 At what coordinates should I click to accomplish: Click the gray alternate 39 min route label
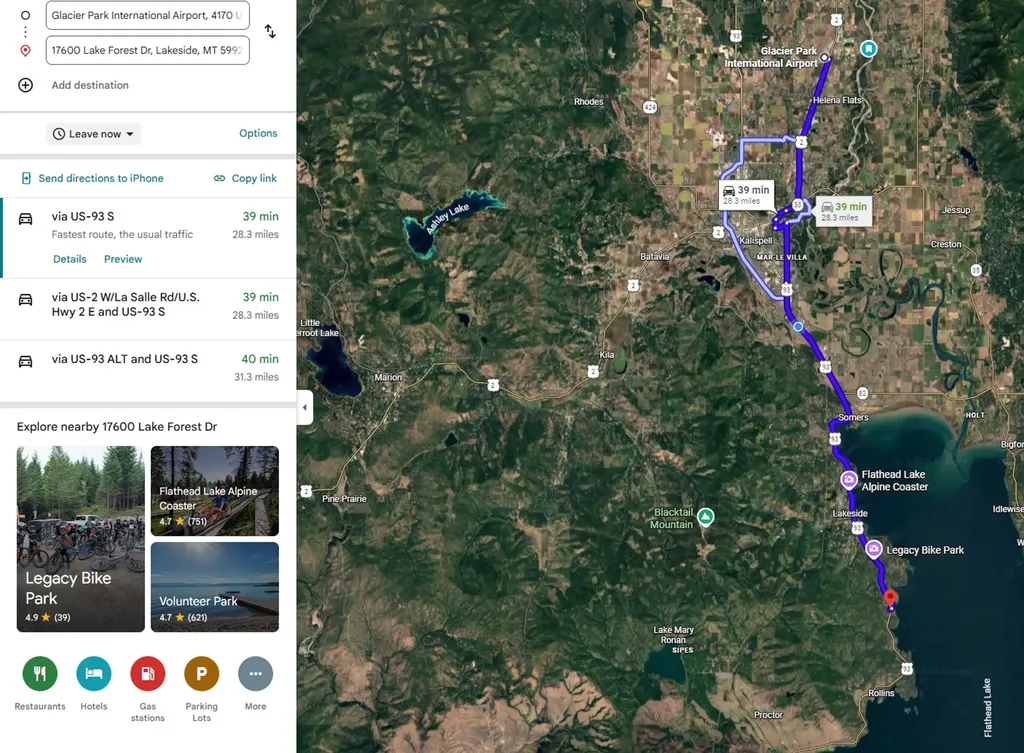tap(844, 211)
